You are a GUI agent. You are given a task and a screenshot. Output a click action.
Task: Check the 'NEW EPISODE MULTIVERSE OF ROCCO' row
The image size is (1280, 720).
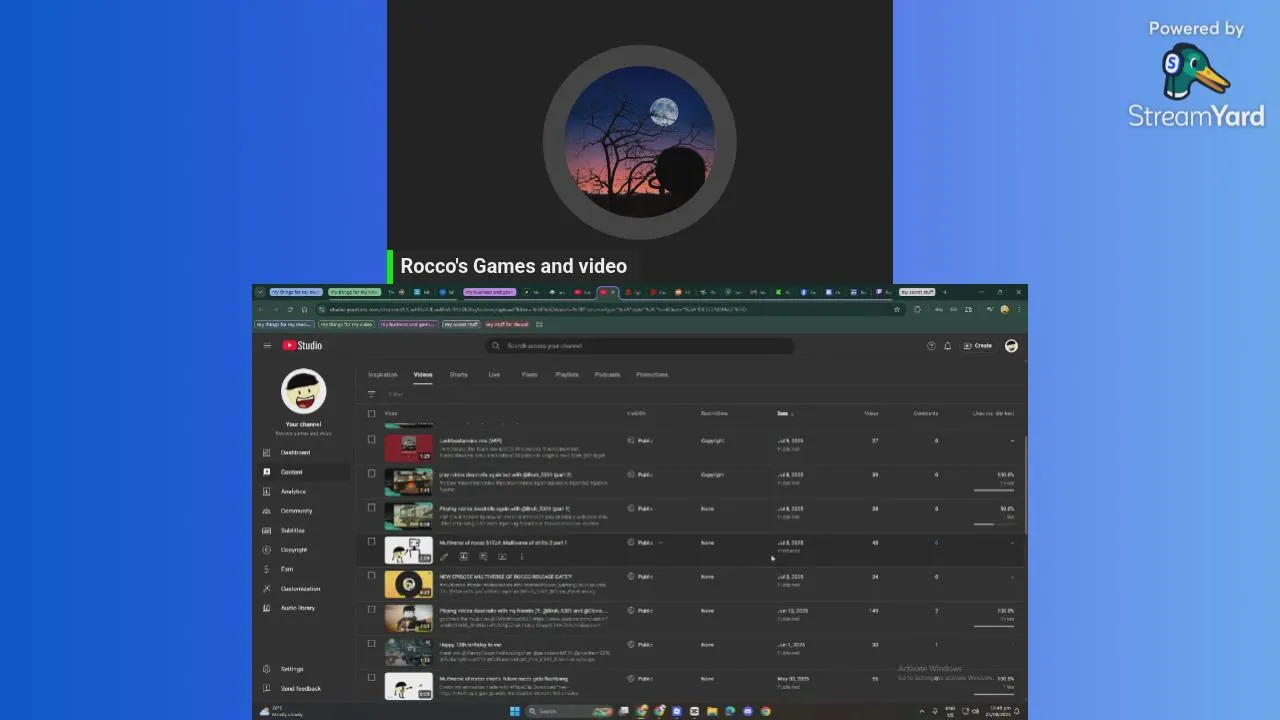pos(372,576)
